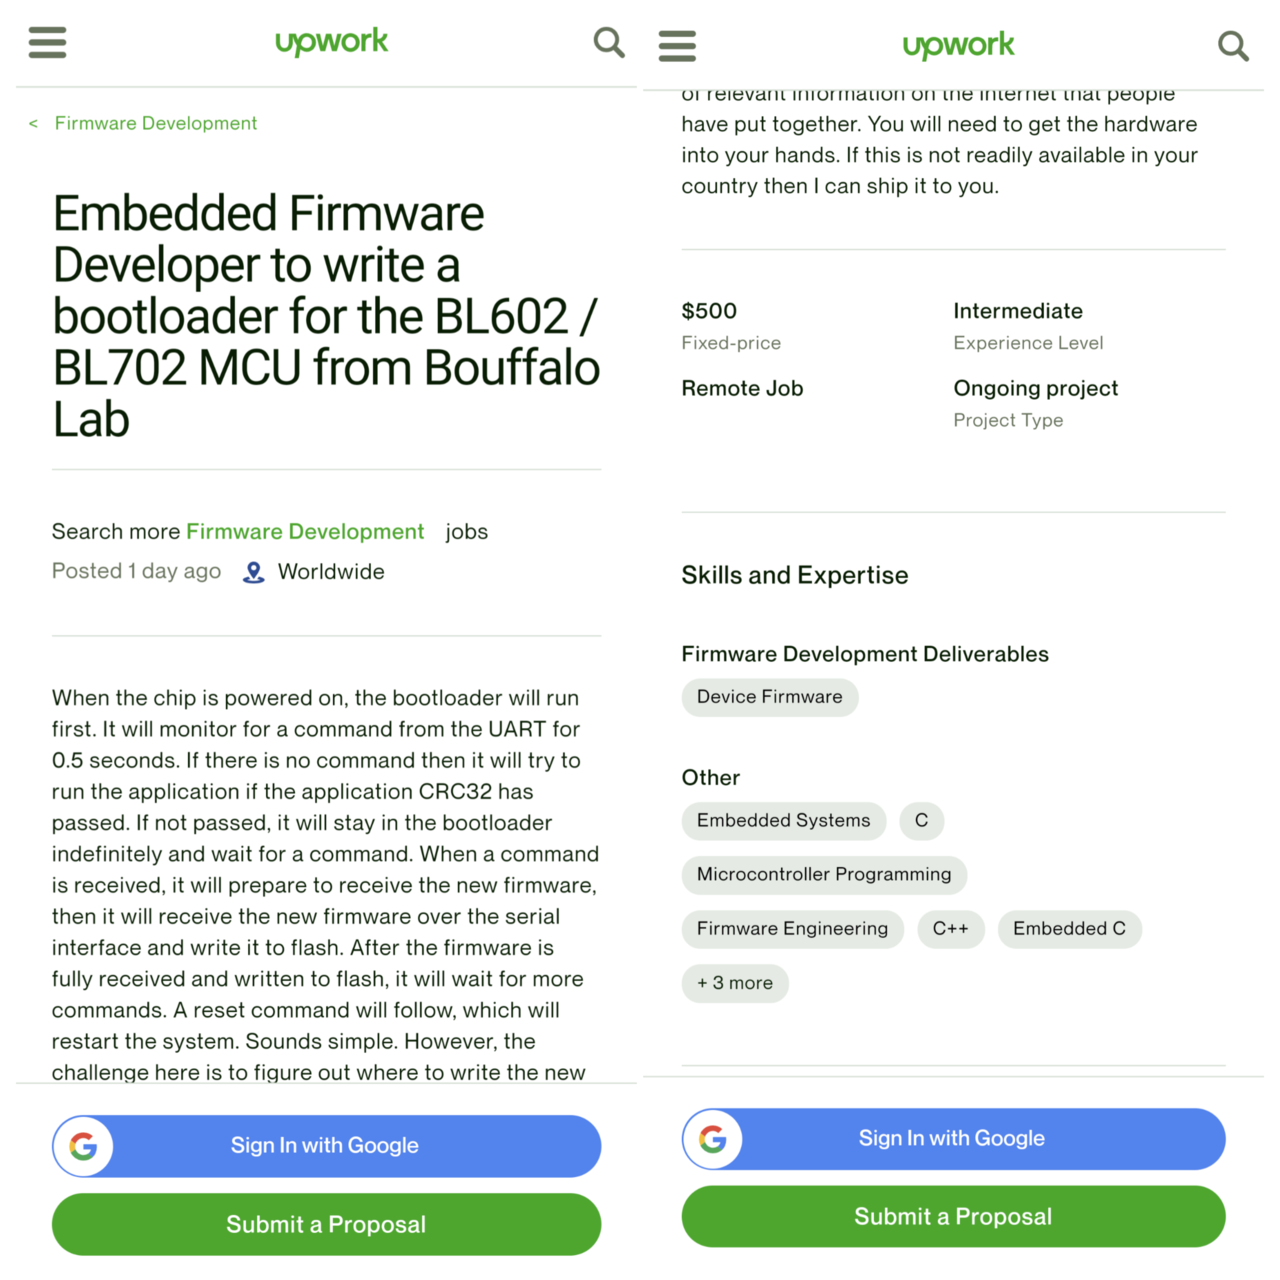Click search magnifier in right panel

1232,46
